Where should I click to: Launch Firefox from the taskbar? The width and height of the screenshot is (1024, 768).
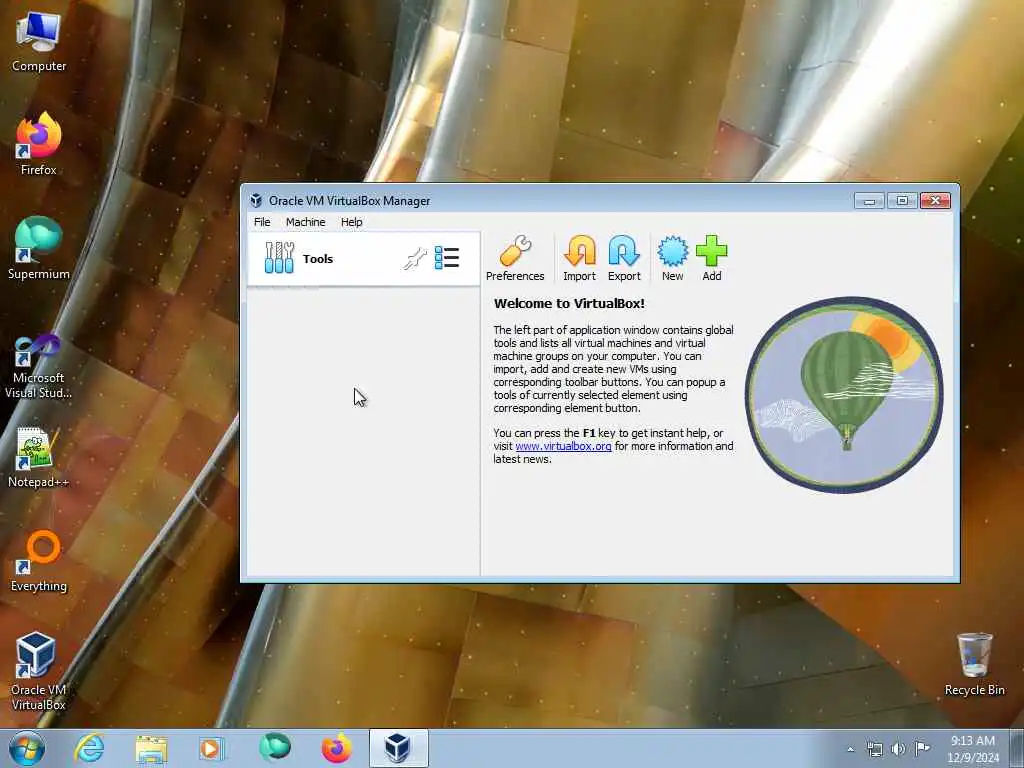coord(336,748)
